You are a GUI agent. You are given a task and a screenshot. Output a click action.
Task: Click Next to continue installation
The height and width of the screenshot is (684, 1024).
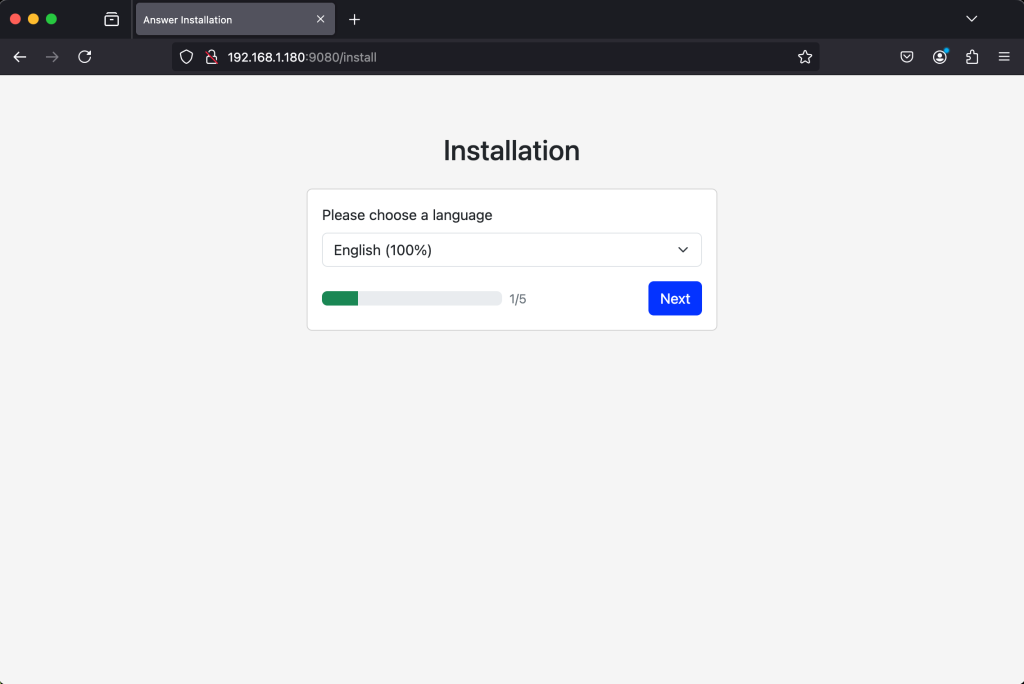click(x=674, y=298)
